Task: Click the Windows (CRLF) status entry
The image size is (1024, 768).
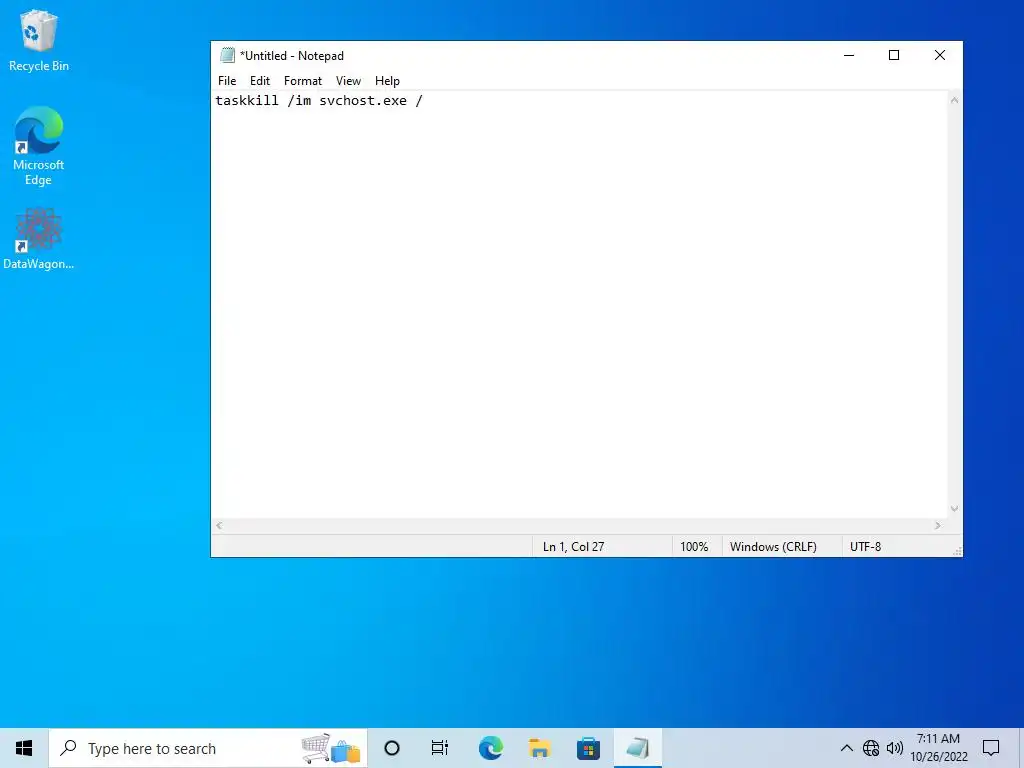Action: click(x=773, y=547)
